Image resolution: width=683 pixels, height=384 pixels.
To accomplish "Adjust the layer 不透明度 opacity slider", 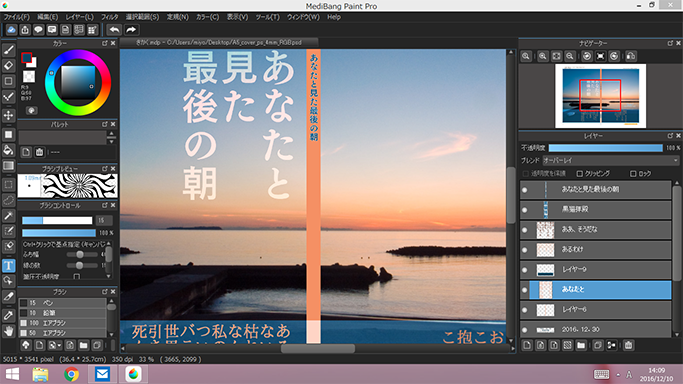I will [605, 148].
